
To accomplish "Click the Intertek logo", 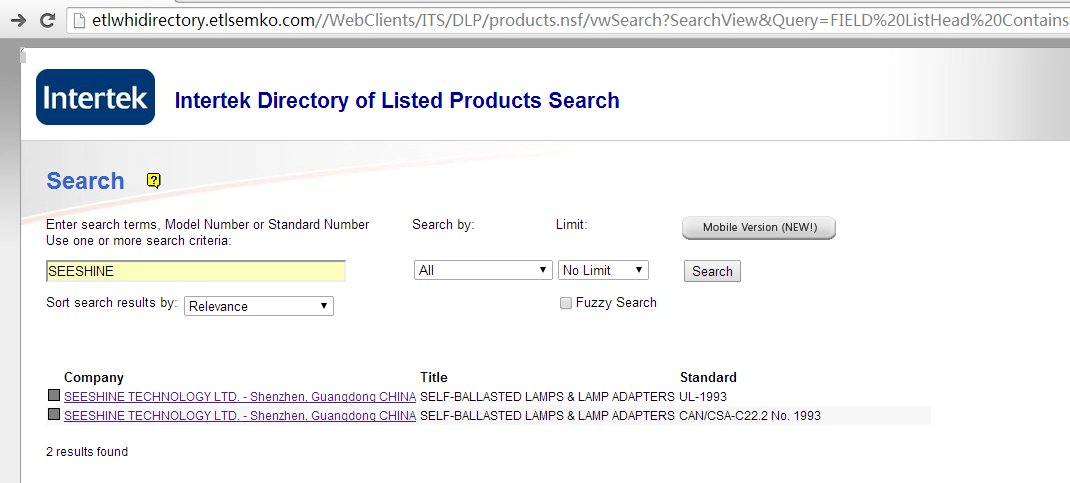I will [x=96, y=97].
